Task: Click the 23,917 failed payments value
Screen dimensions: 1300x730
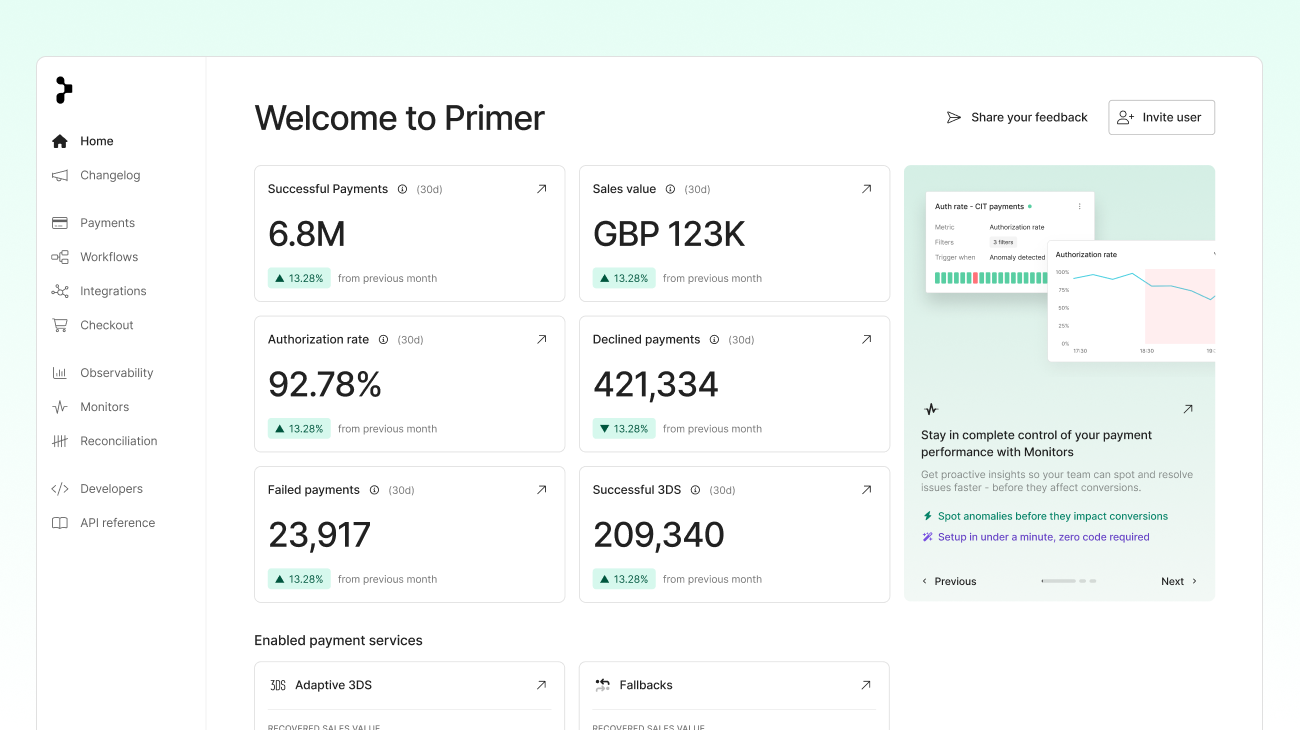Action: coord(319,535)
